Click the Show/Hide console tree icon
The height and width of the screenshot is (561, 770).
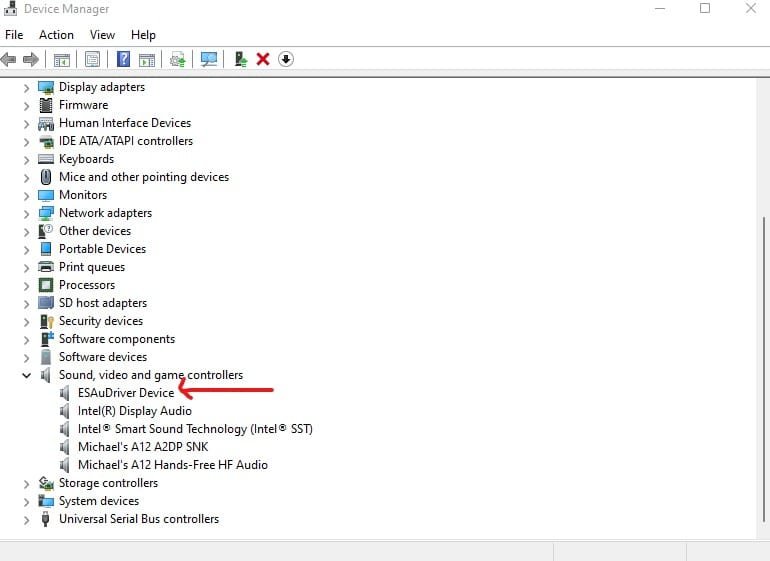[x=62, y=59]
